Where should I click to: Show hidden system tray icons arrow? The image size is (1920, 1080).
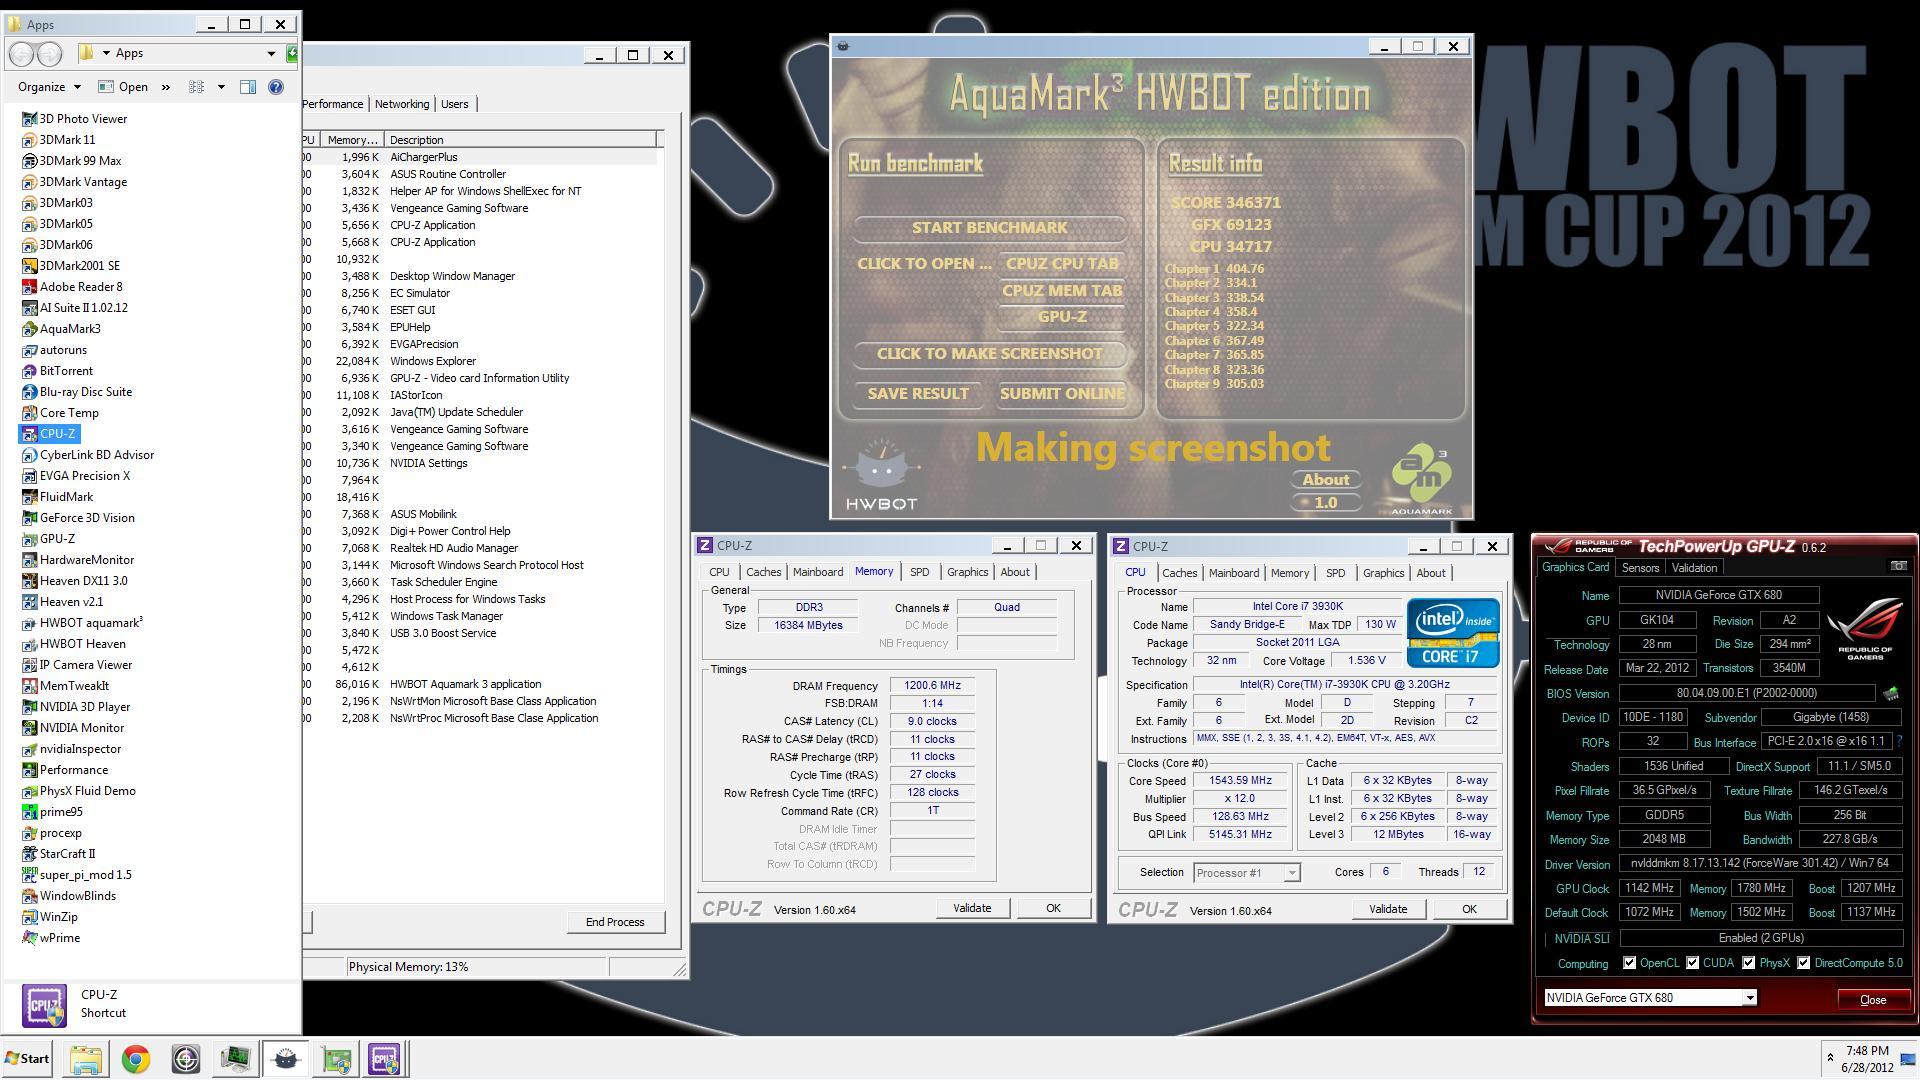pos(1830,1057)
